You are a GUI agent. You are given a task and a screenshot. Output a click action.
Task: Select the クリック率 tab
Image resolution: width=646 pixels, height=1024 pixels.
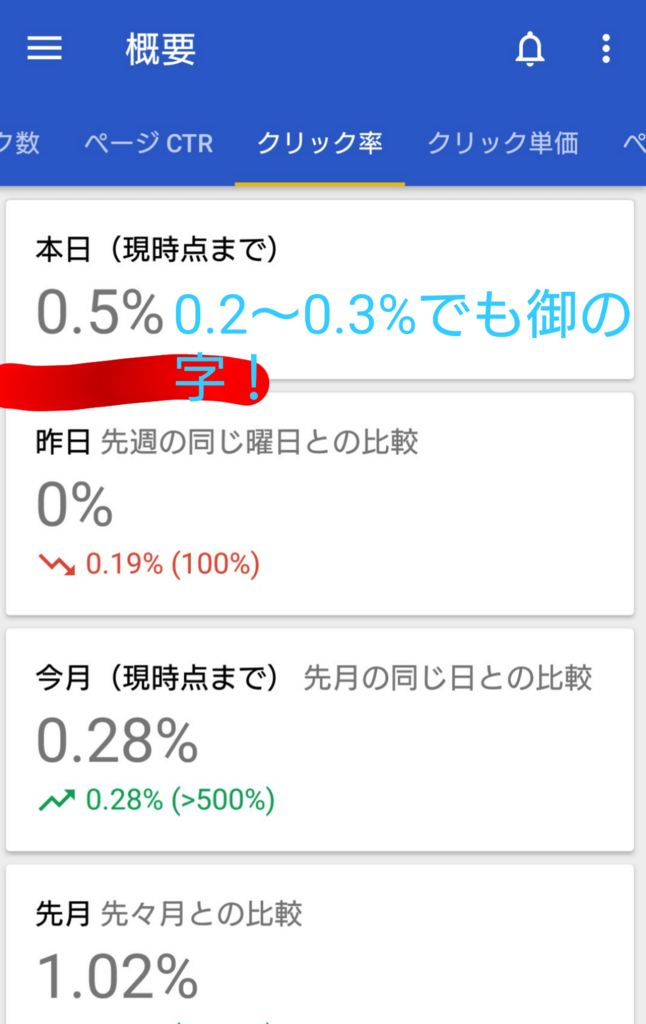319,143
